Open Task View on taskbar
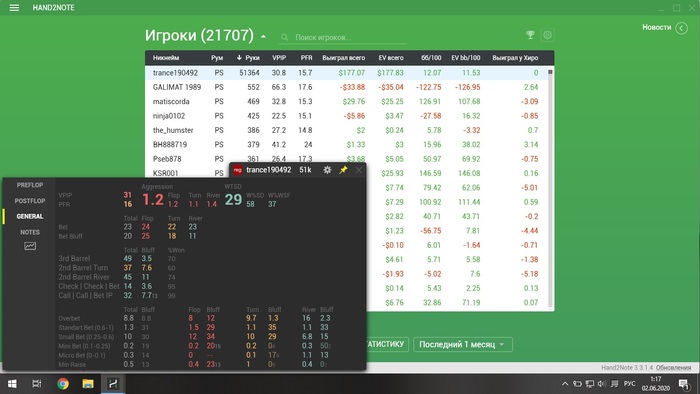 (37, 384)
